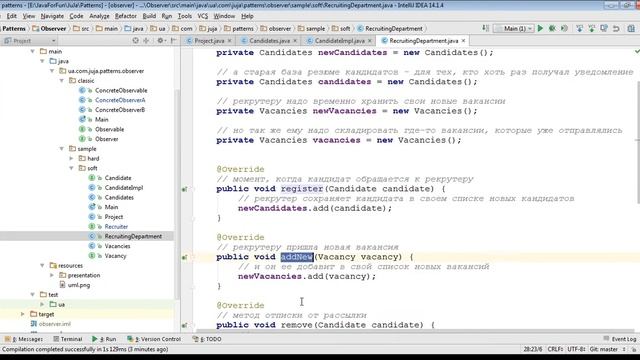This screenshot has width=640, height=360.
Task: Click the CRLF line separator entry
Action: pos(555,349)
